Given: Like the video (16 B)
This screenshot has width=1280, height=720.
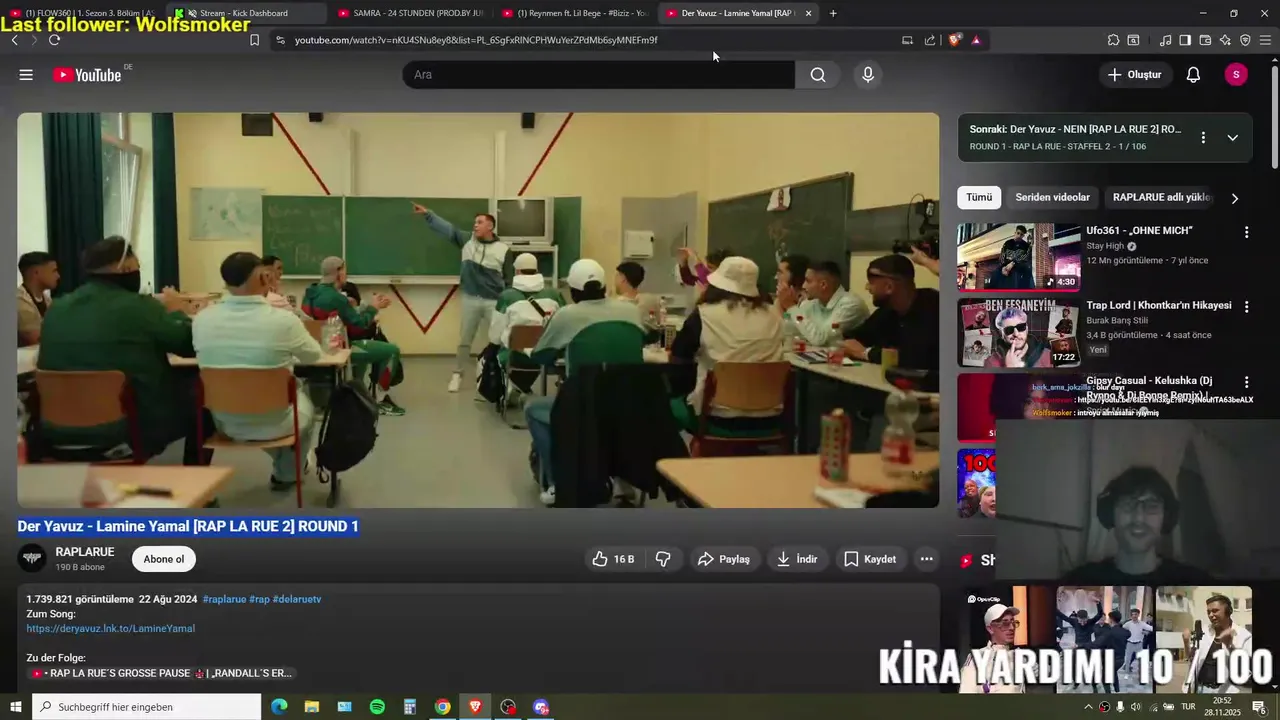Looking at the screenshot, I should pos(613,559).
